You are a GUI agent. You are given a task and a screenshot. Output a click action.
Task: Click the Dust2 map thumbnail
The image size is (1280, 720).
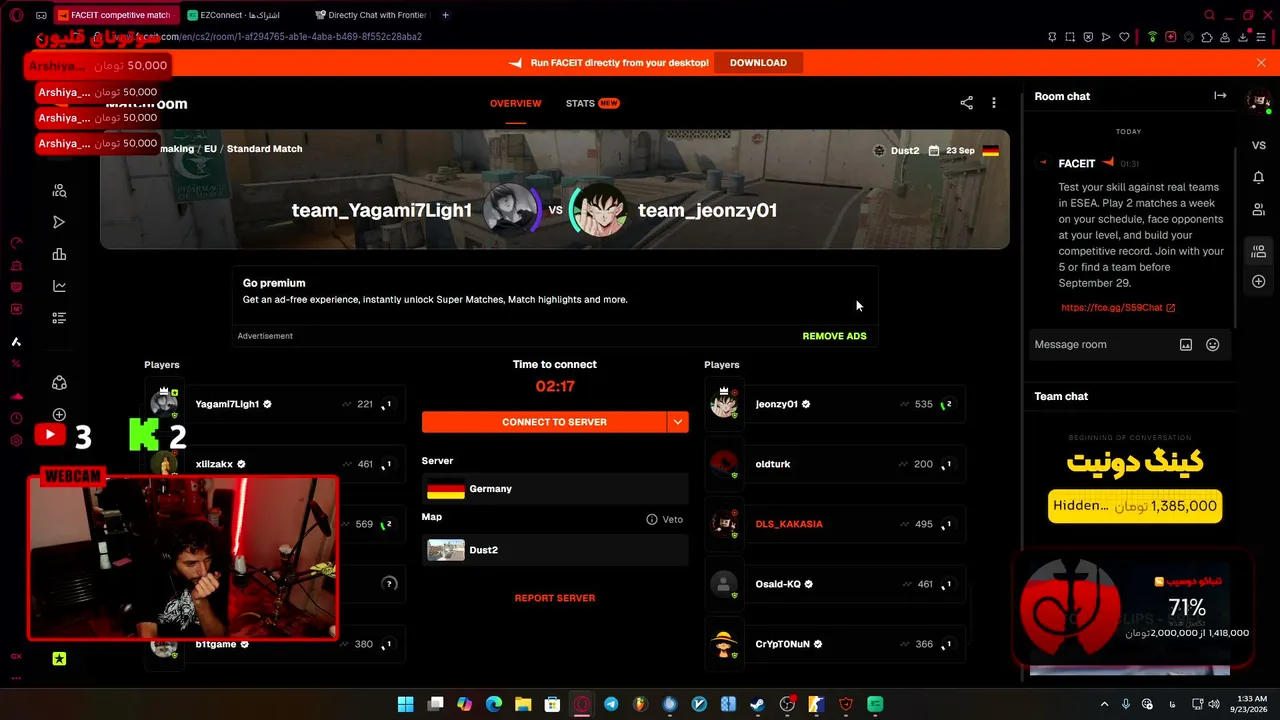coord(446,550)
